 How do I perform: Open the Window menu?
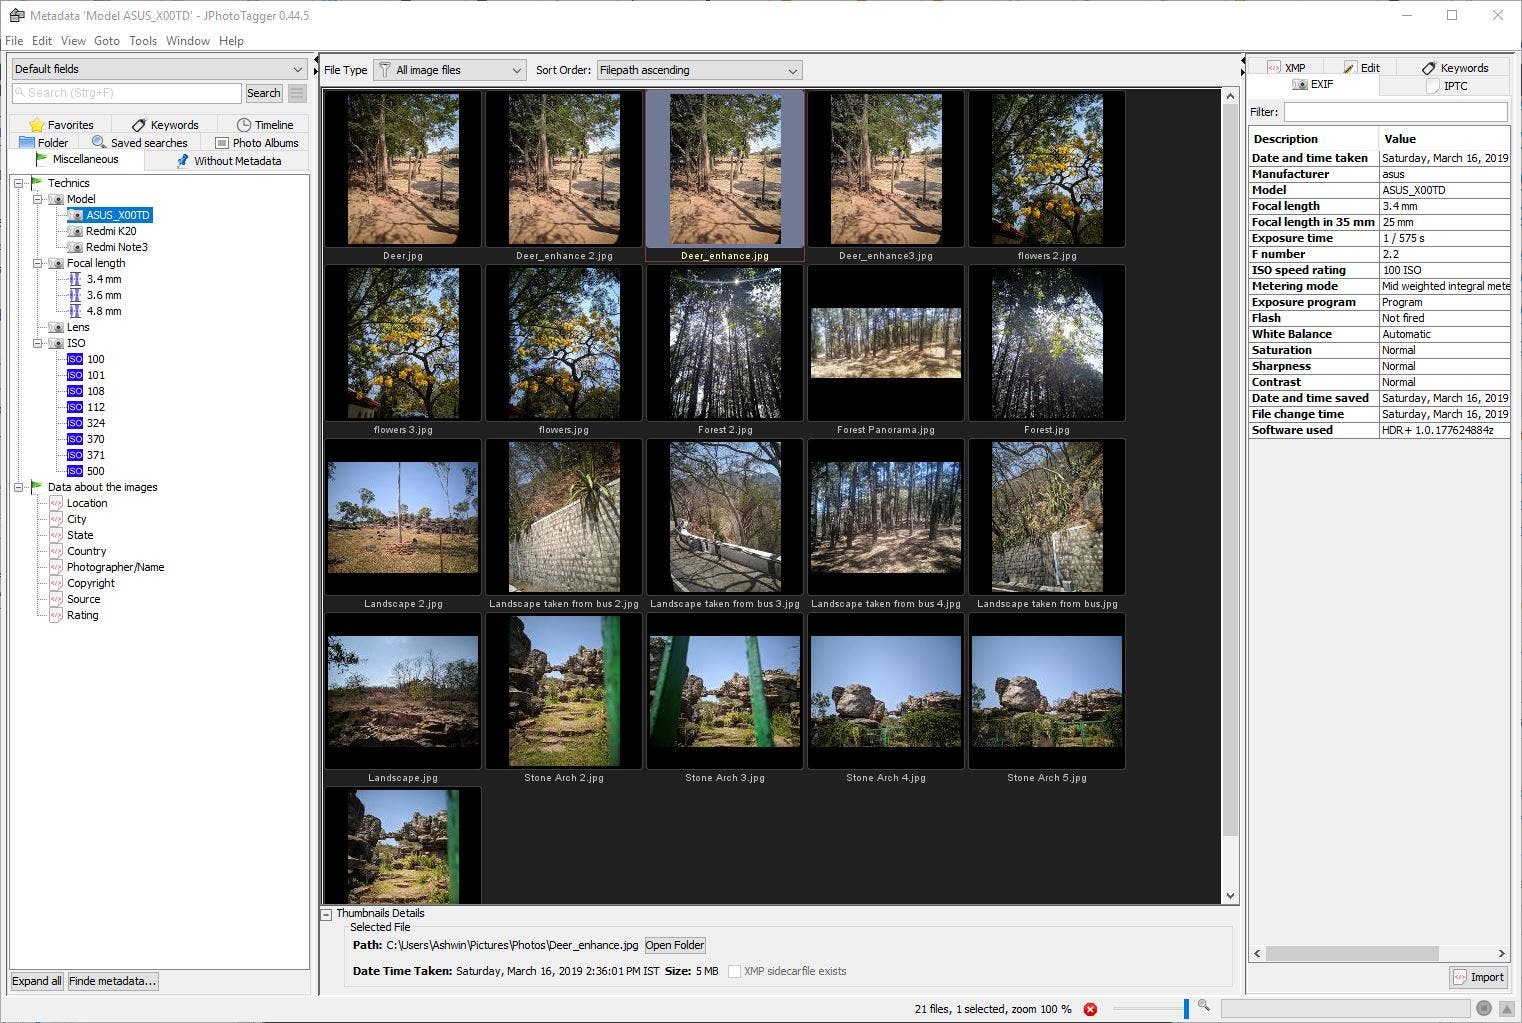pyautogui.click(x=188, y=41)
